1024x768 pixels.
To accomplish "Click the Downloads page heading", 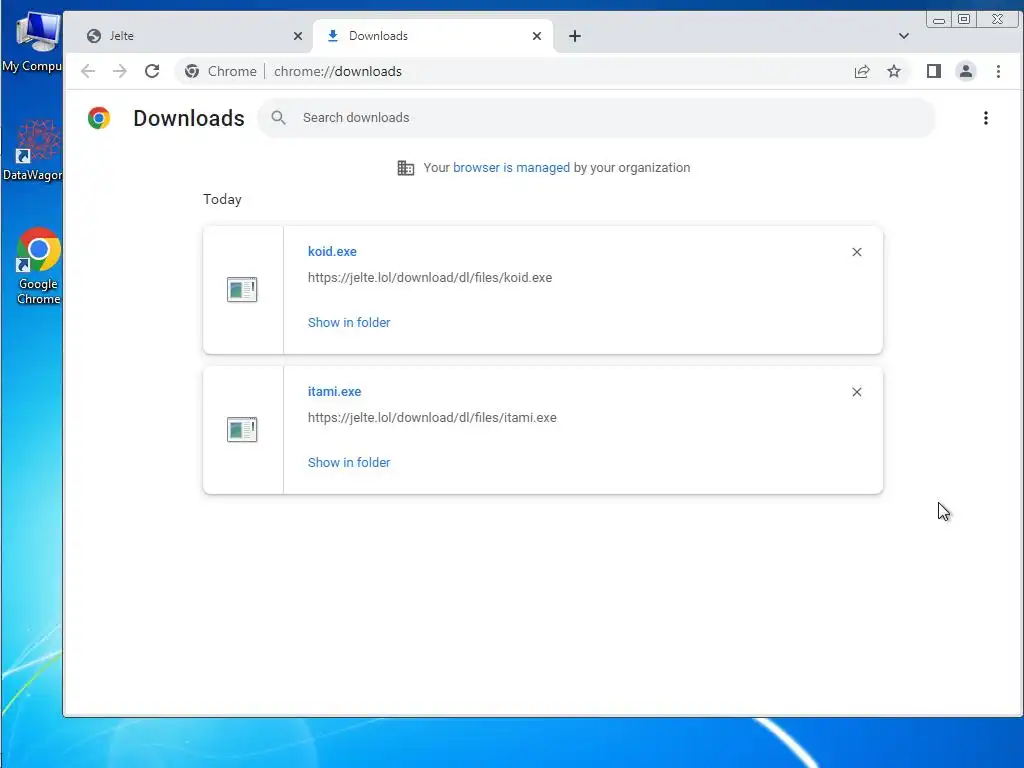I will (189, 118).
